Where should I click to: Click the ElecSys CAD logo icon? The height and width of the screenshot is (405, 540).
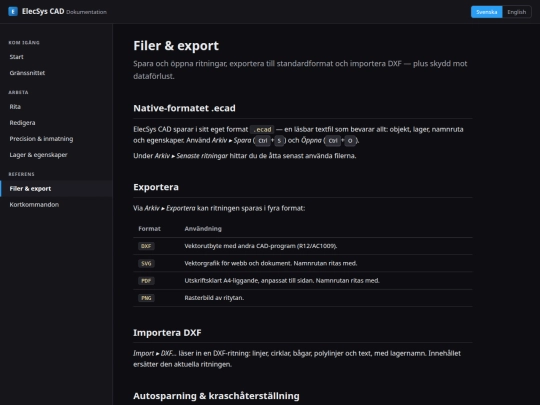(x=13, y=11)
